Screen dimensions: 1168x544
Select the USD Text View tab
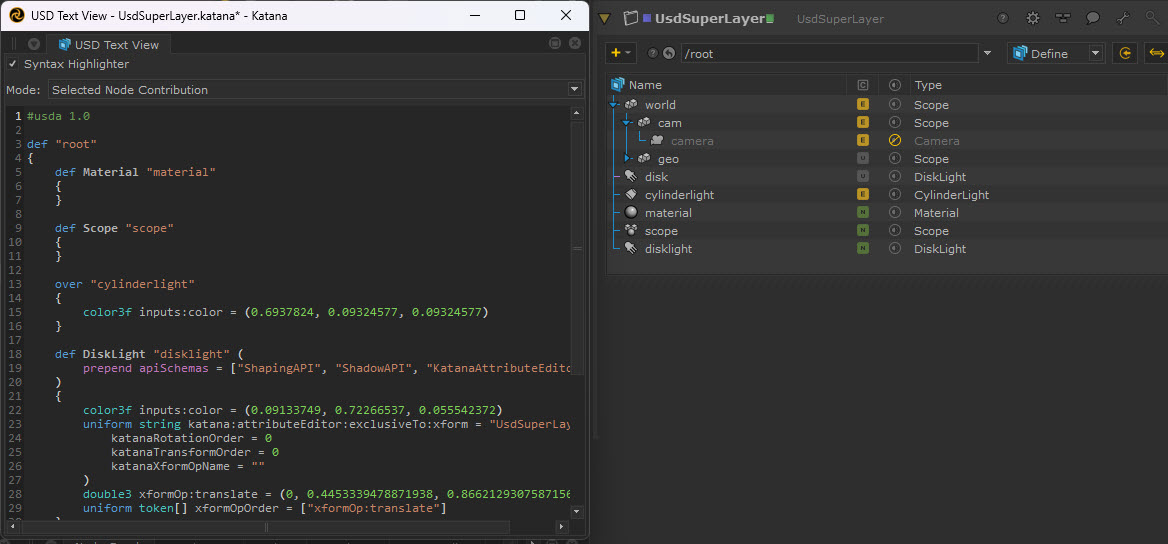(x=108, y=45)
